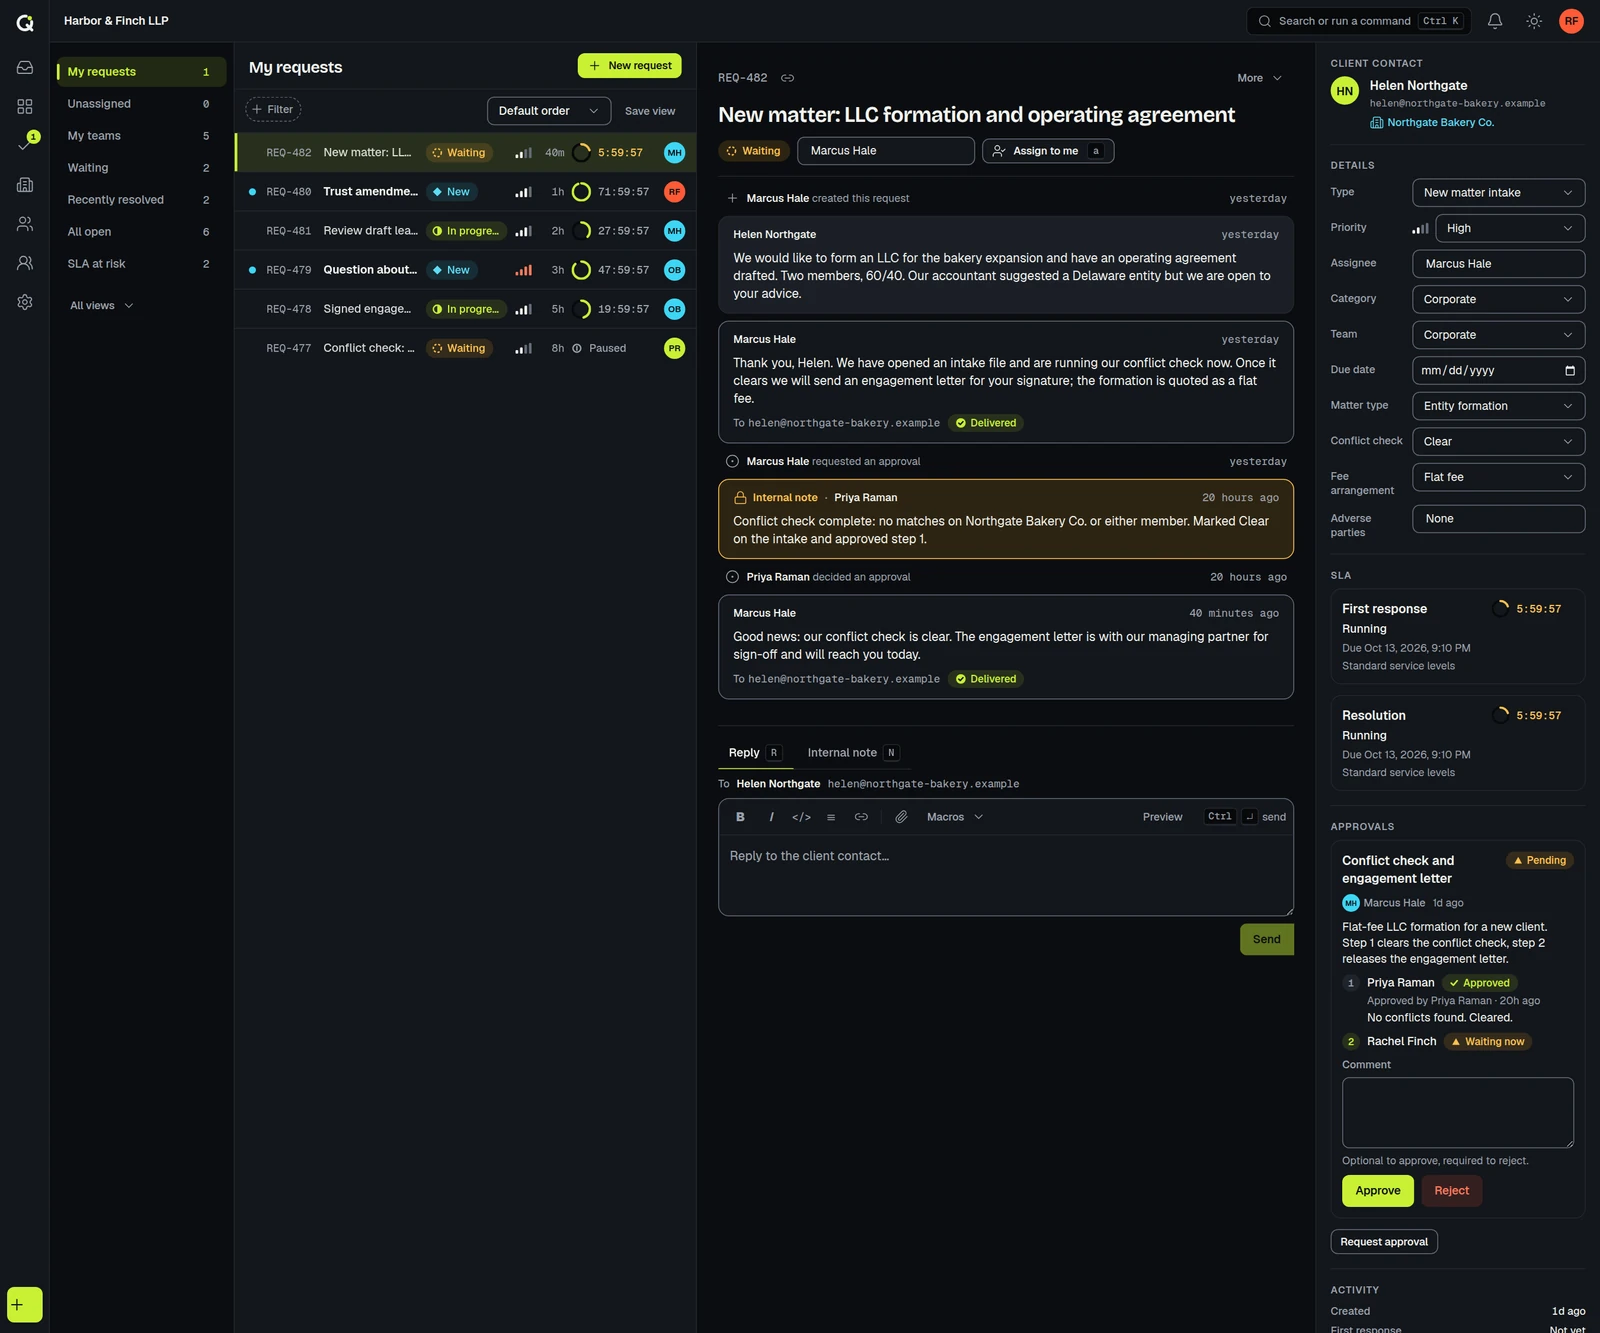
Task: Select the Reply tab
Action: pos(754,753)
